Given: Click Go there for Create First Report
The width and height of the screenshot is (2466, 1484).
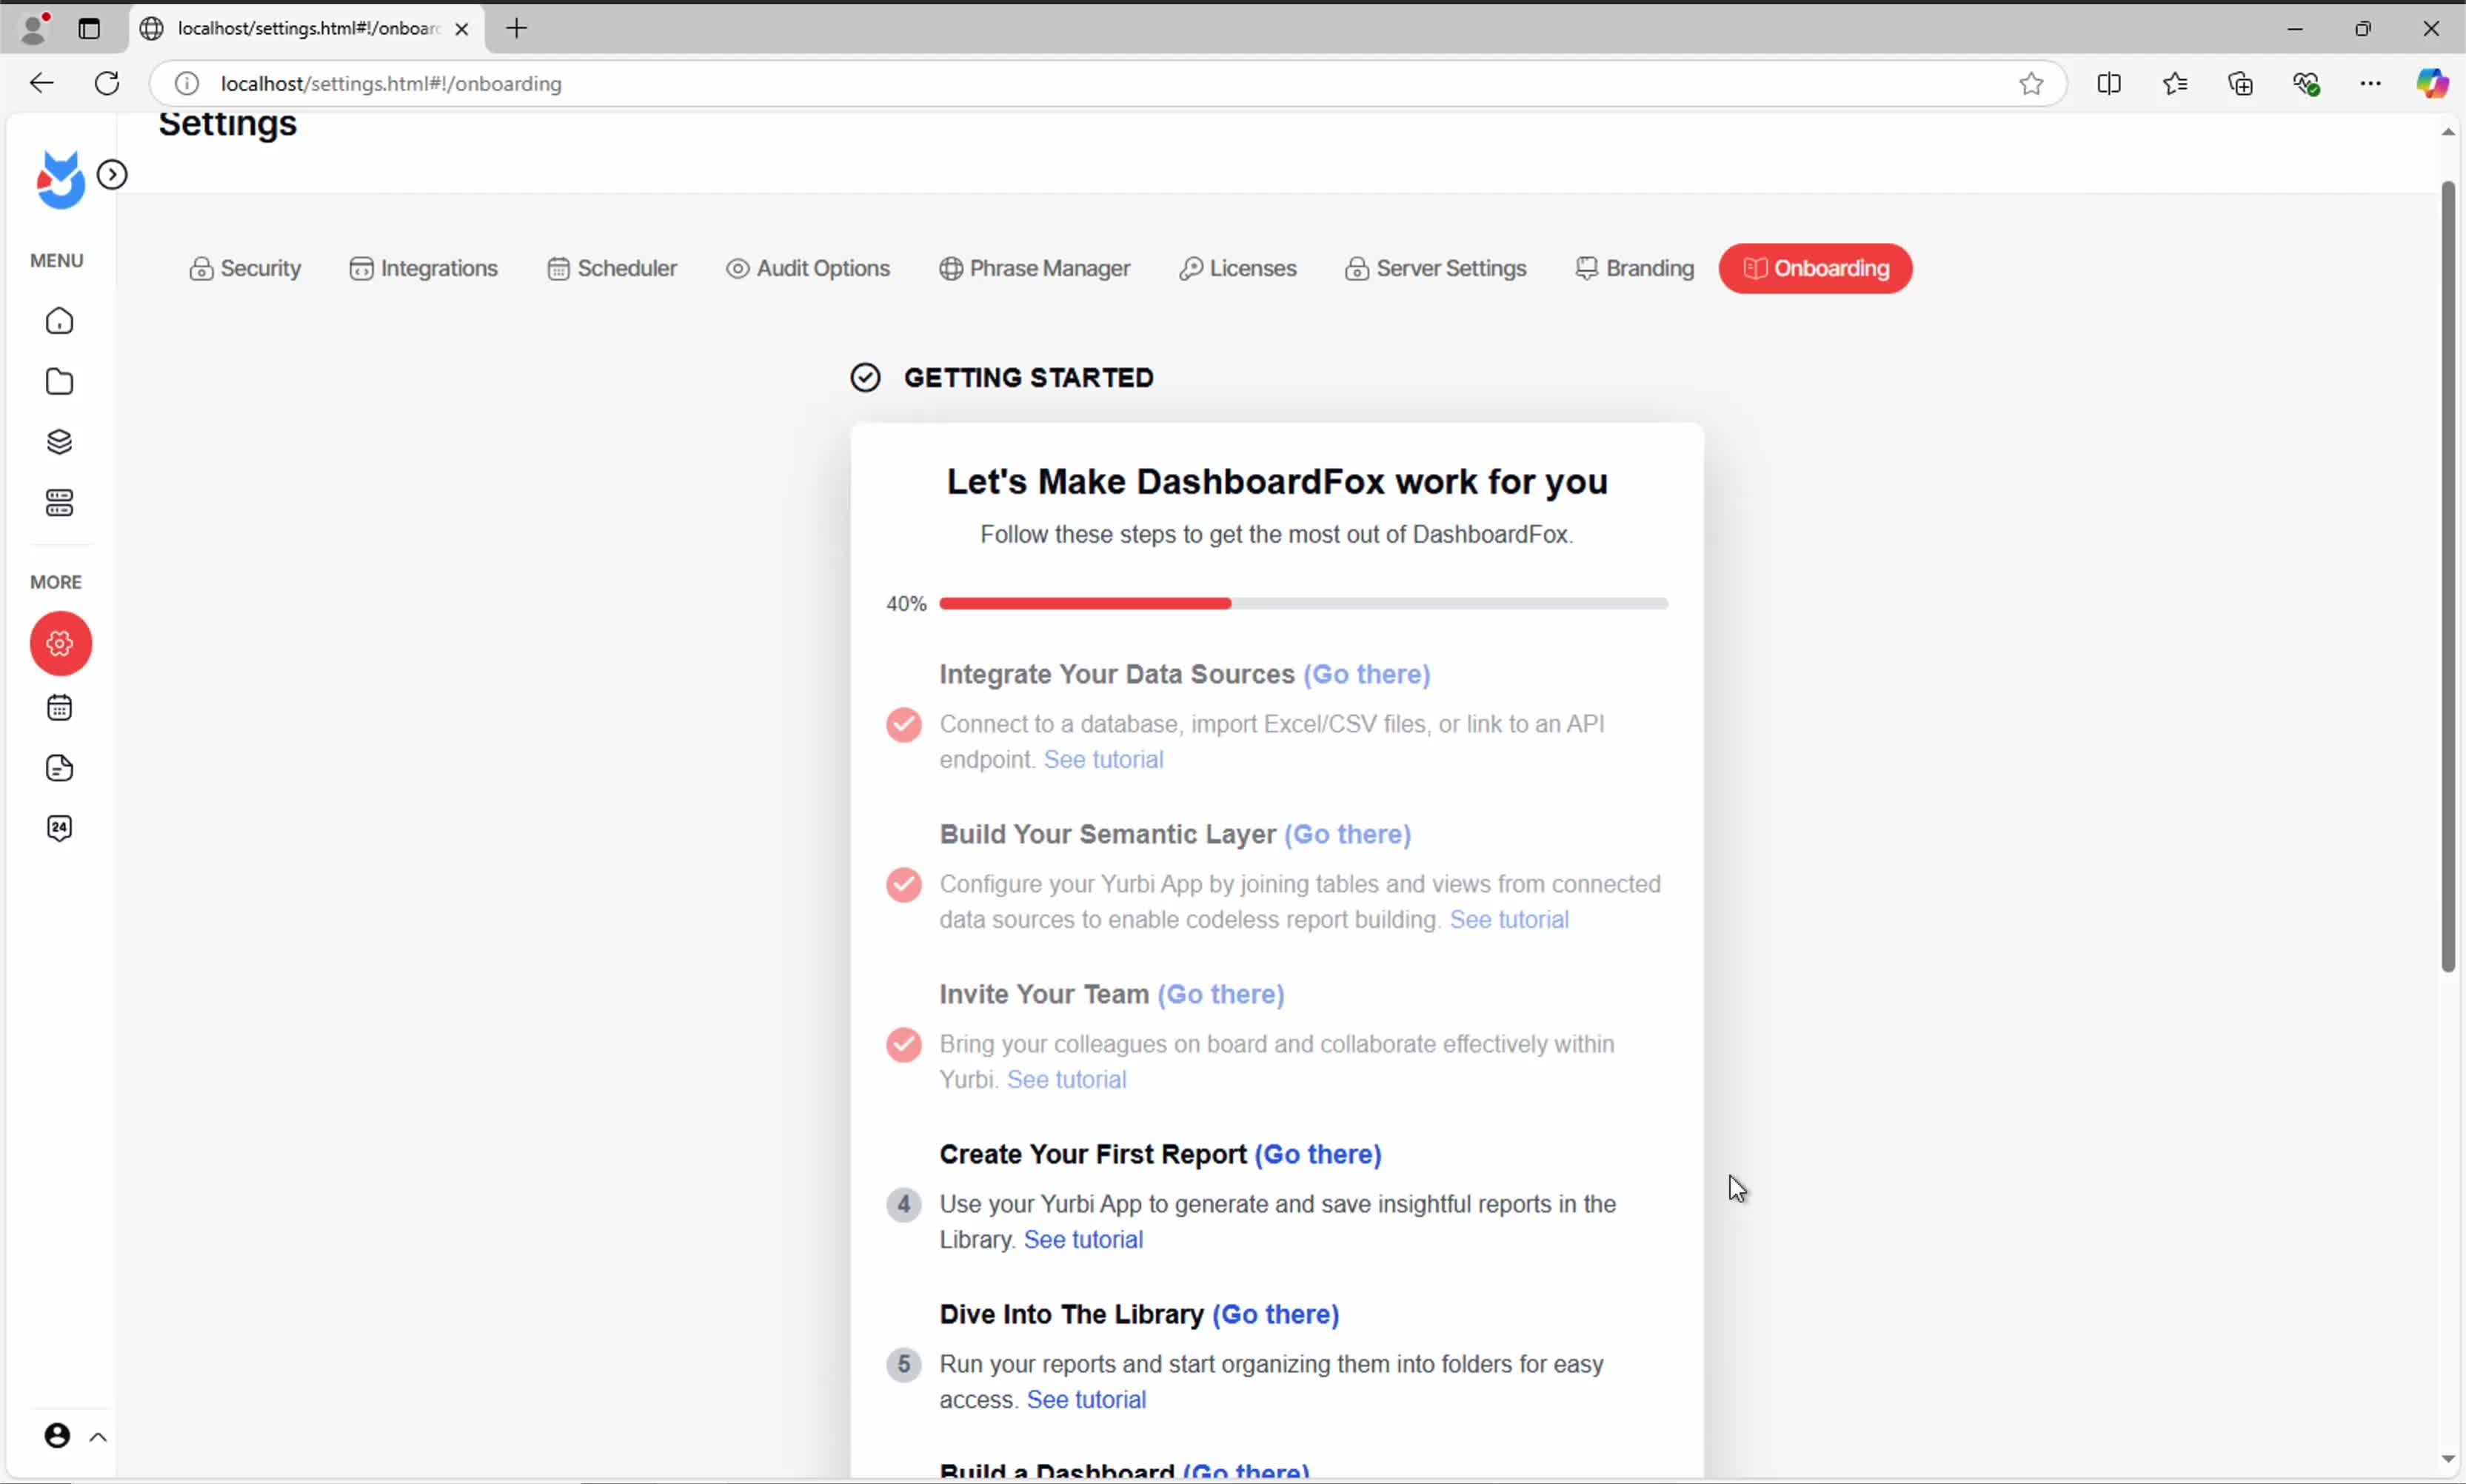Looking at the screenshot, I should 1317,1154.
